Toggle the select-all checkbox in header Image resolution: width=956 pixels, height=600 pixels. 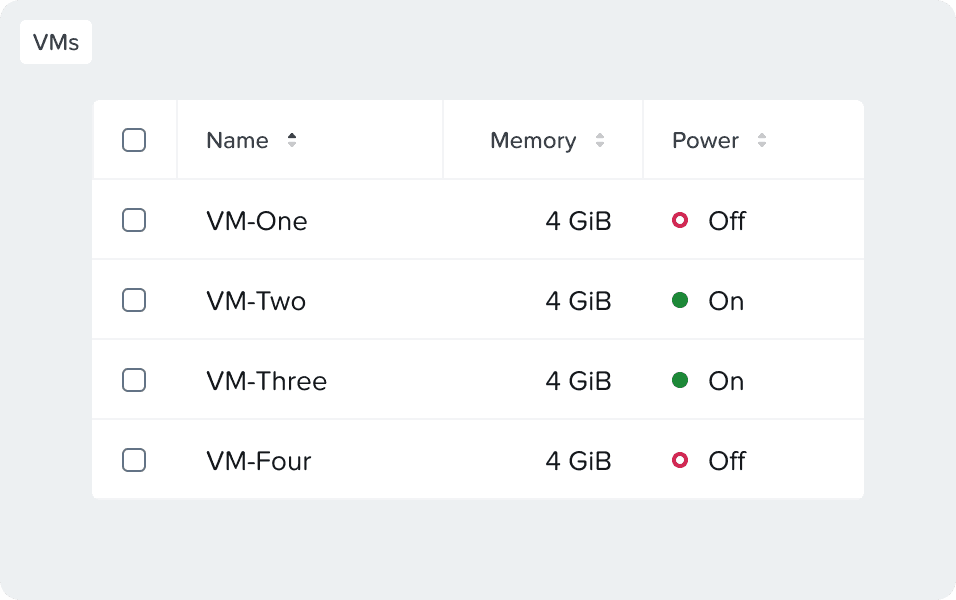[134, 140]
